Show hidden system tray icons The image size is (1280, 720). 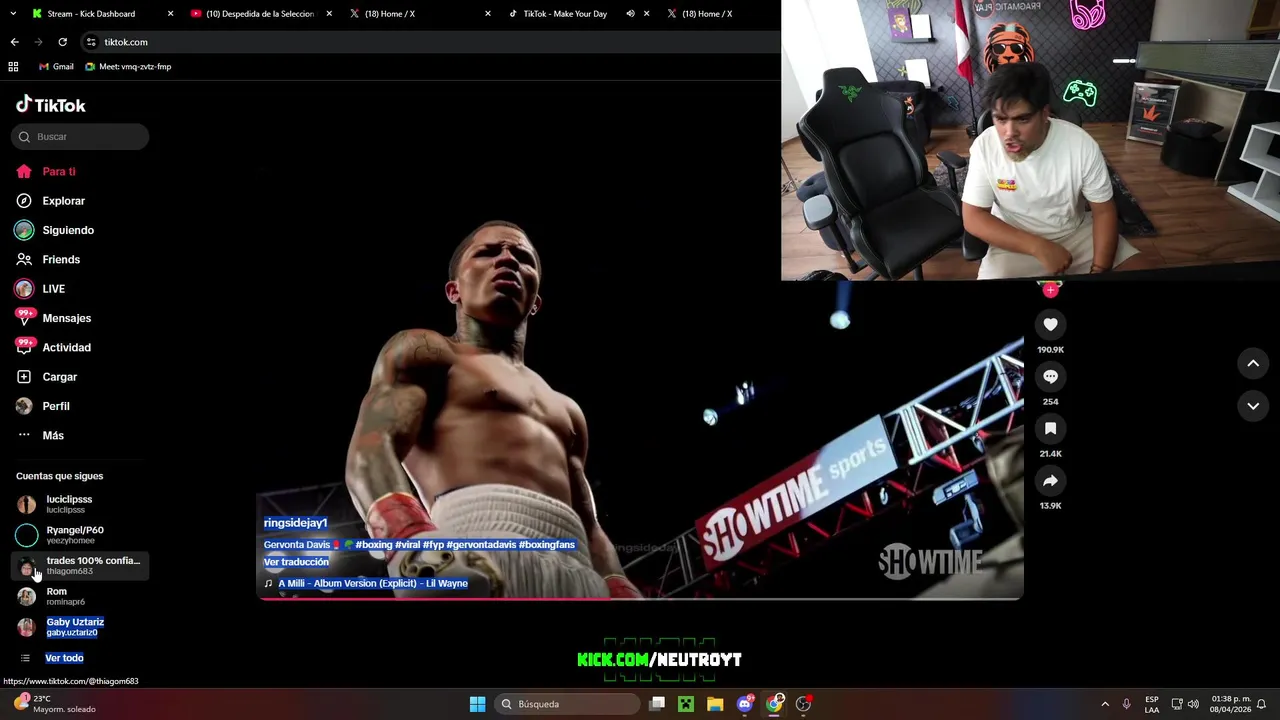tap(1105, 704)
